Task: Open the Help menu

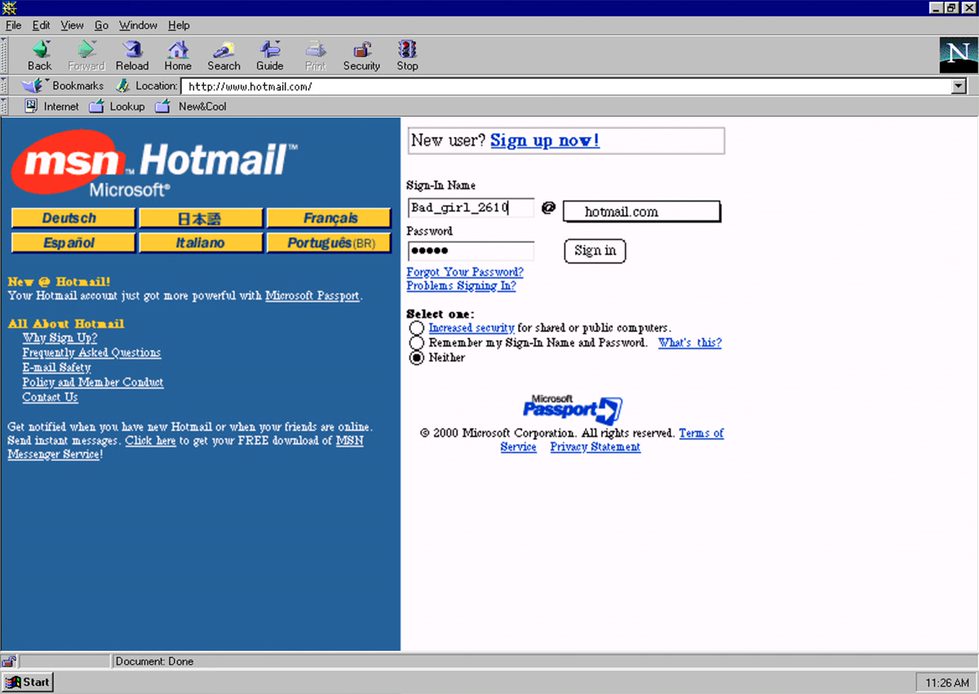Action: click(179, 25)
